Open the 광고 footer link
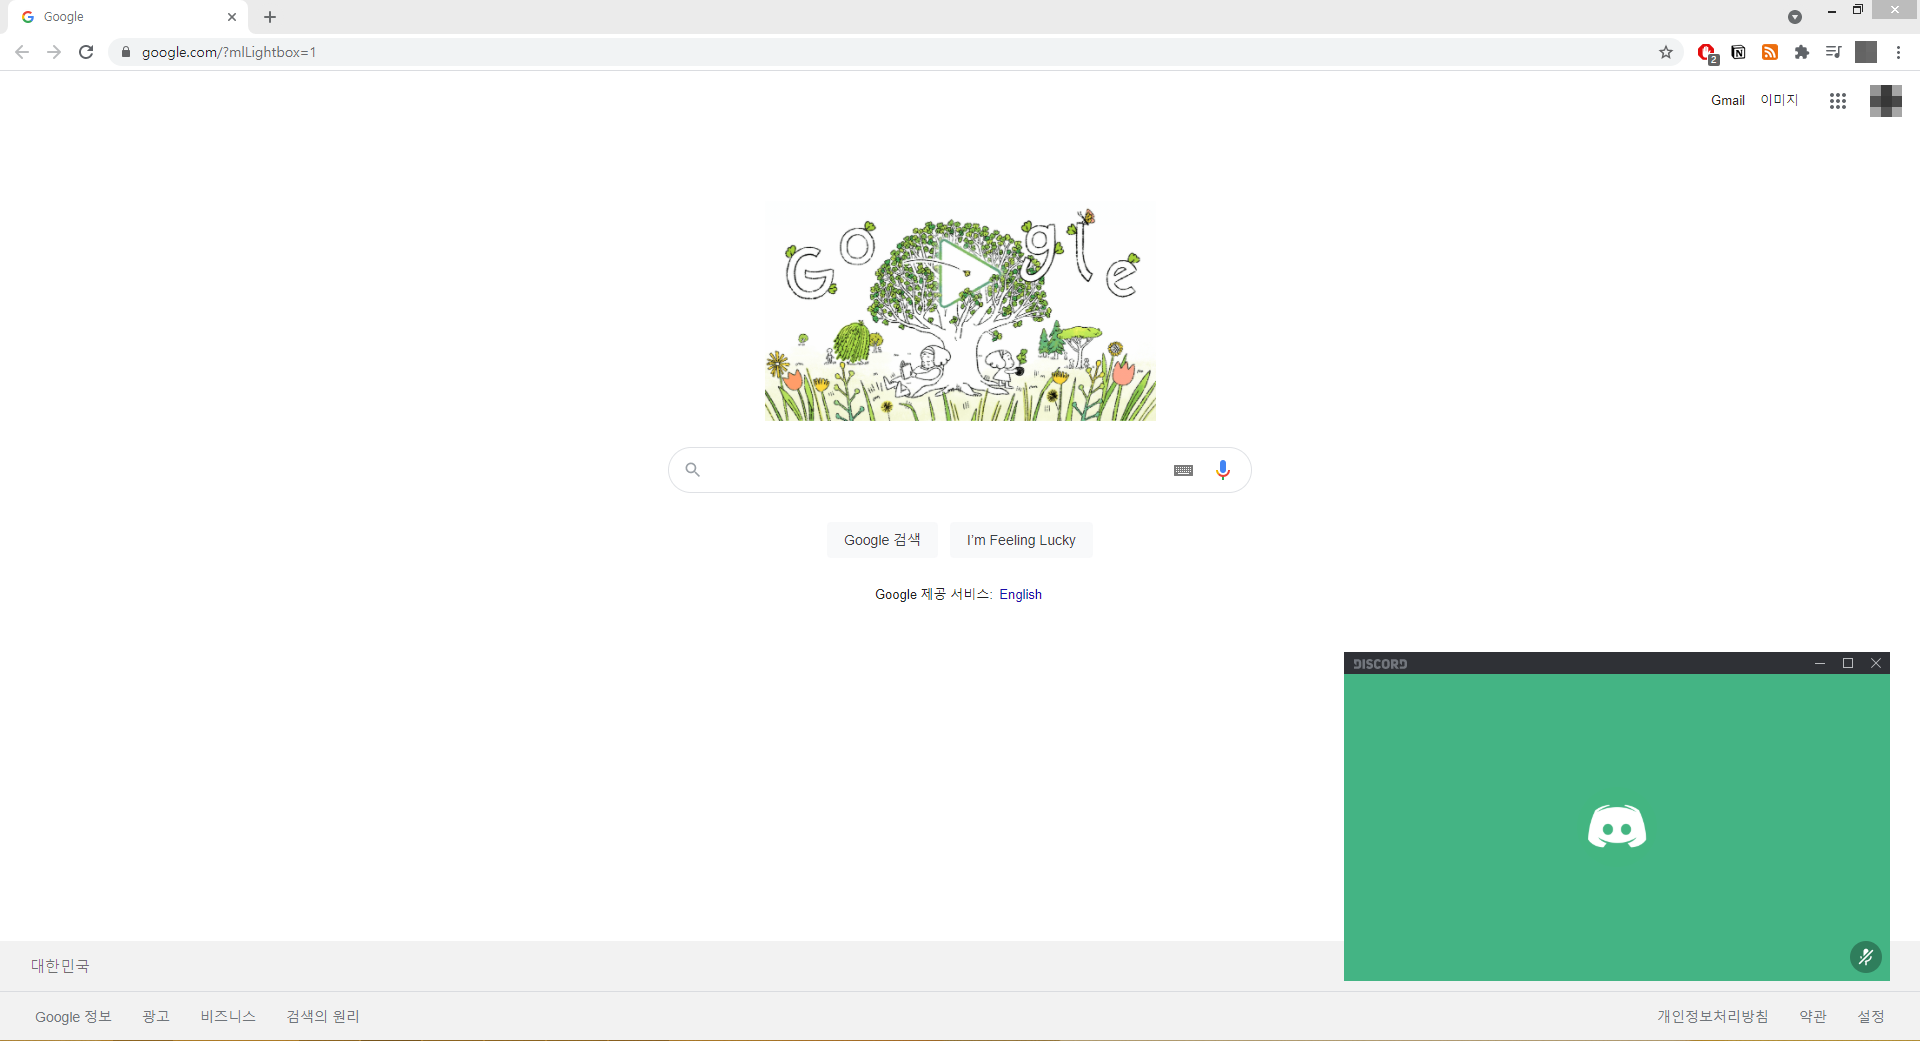This screenshot has width=1920, height=1041. click(x=156, y=1017)
